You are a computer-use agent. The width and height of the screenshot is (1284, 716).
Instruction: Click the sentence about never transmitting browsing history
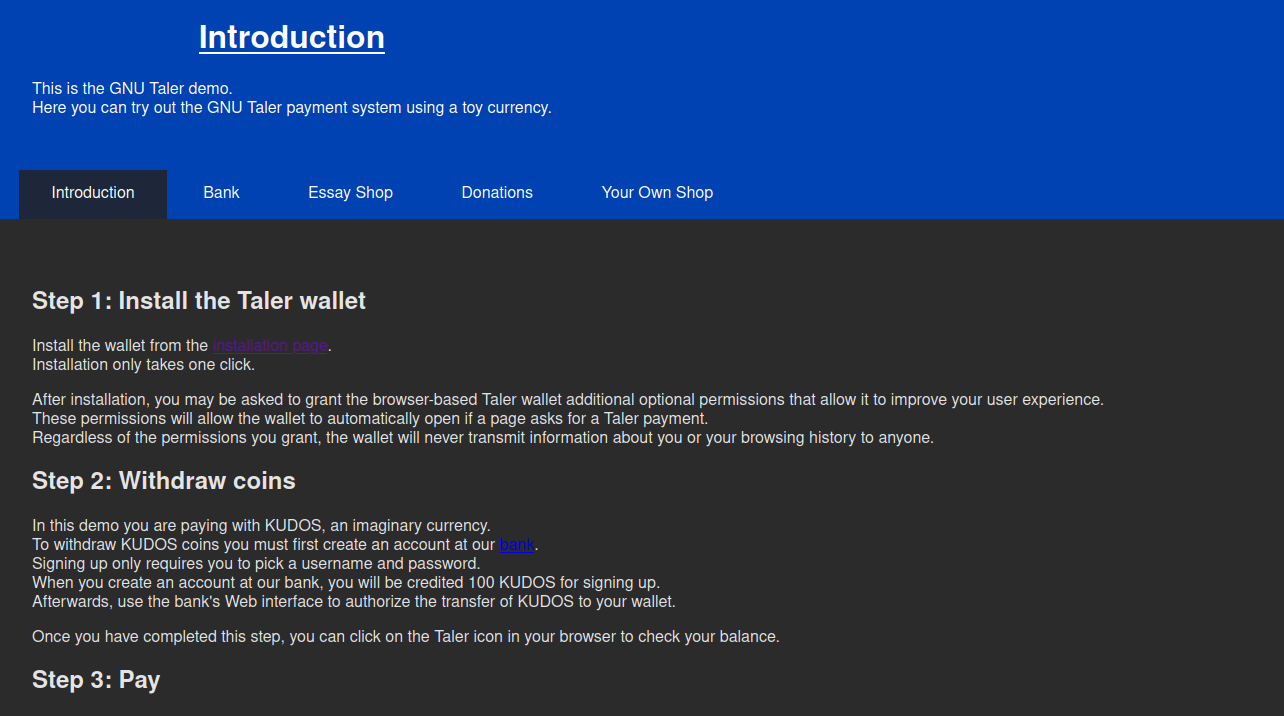pos(482,438)
